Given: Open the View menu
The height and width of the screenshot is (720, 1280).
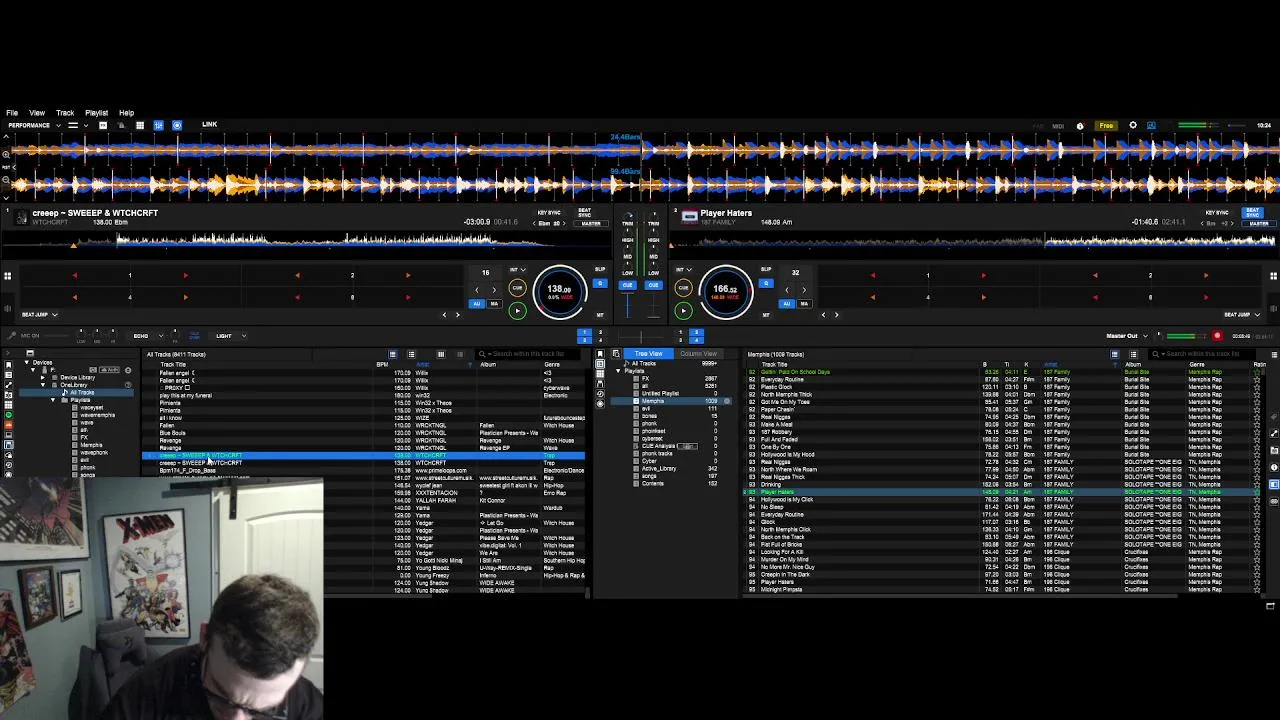Looking at the screenshot, I should [37, 113].
